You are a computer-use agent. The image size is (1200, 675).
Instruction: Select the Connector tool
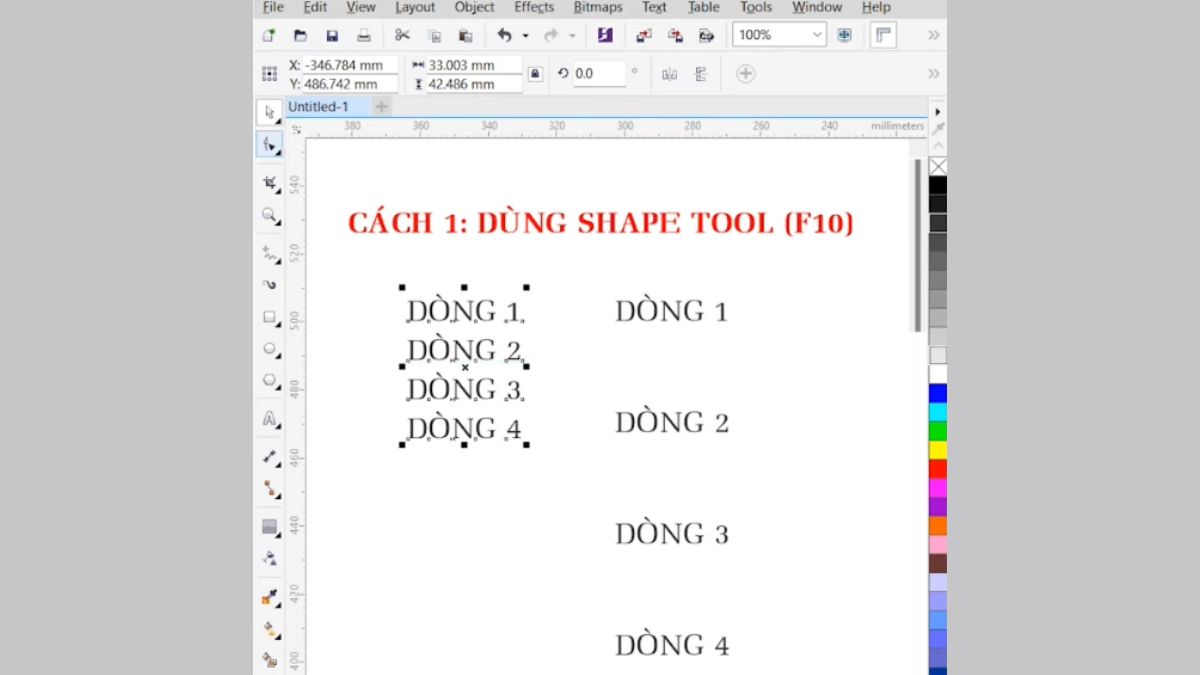[269, 489]
